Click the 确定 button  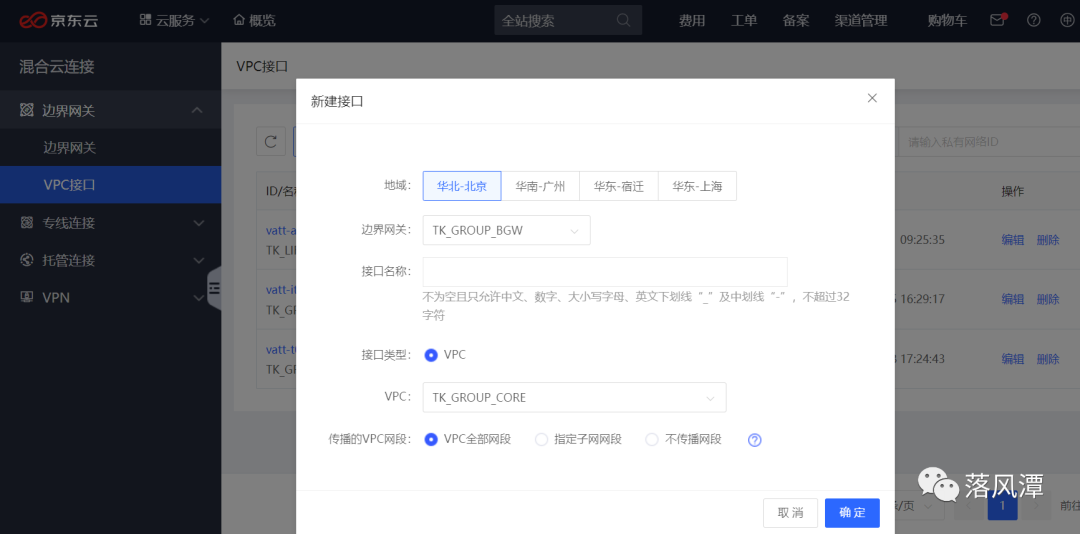click(852, 513)
